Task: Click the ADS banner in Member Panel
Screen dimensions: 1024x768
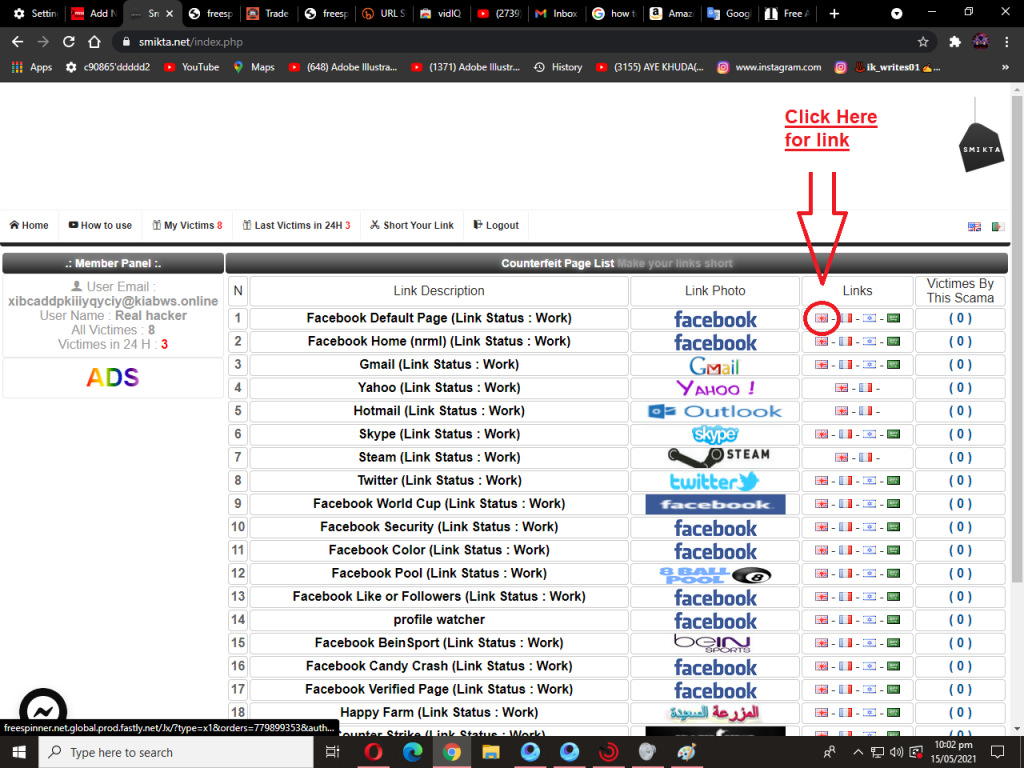Action: pyautogui.click(x=113, y=377)
